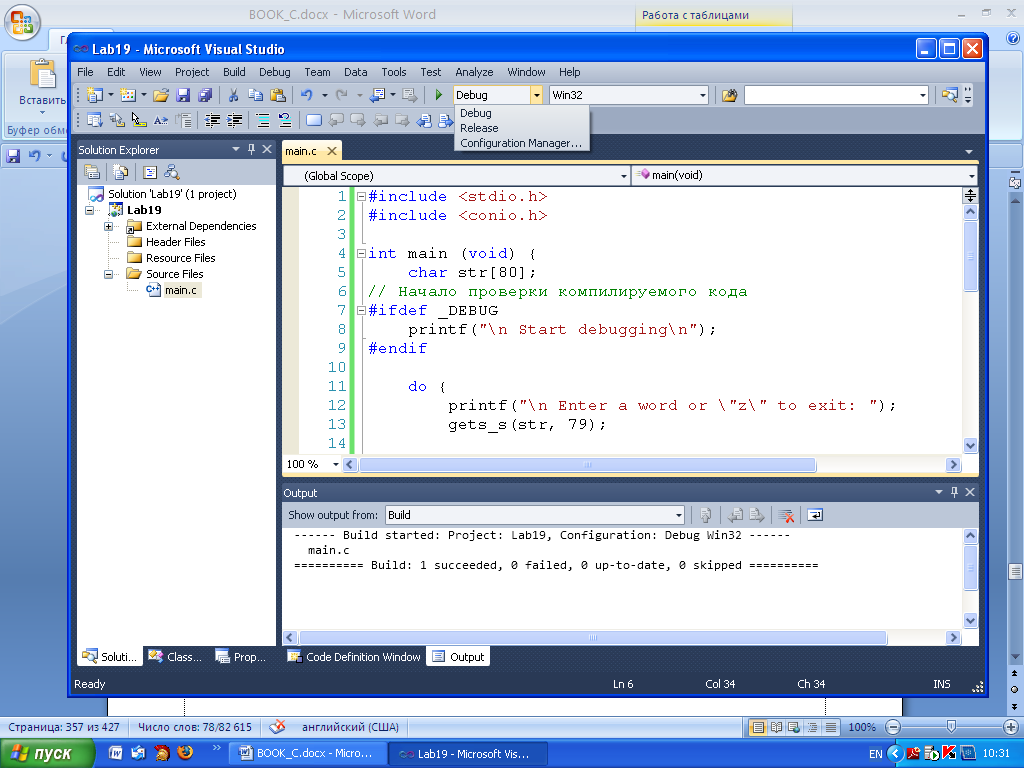Viewport: 1024px width, 768px height.
Task: Cut selection with the scissors icon
Action: pyautogui.click(x=233, y=95)
